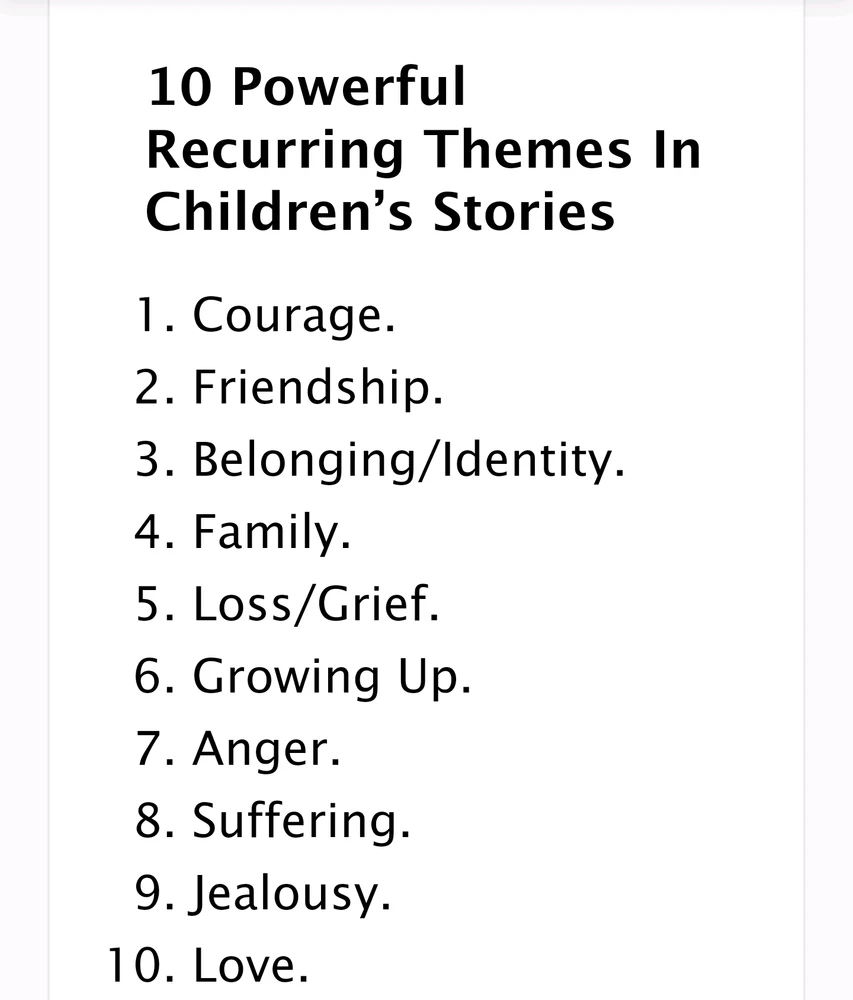853x1000 pixels.
Task: Click the list number "1." before Courage
Action: pyautogui.click(x=153, y=316)
